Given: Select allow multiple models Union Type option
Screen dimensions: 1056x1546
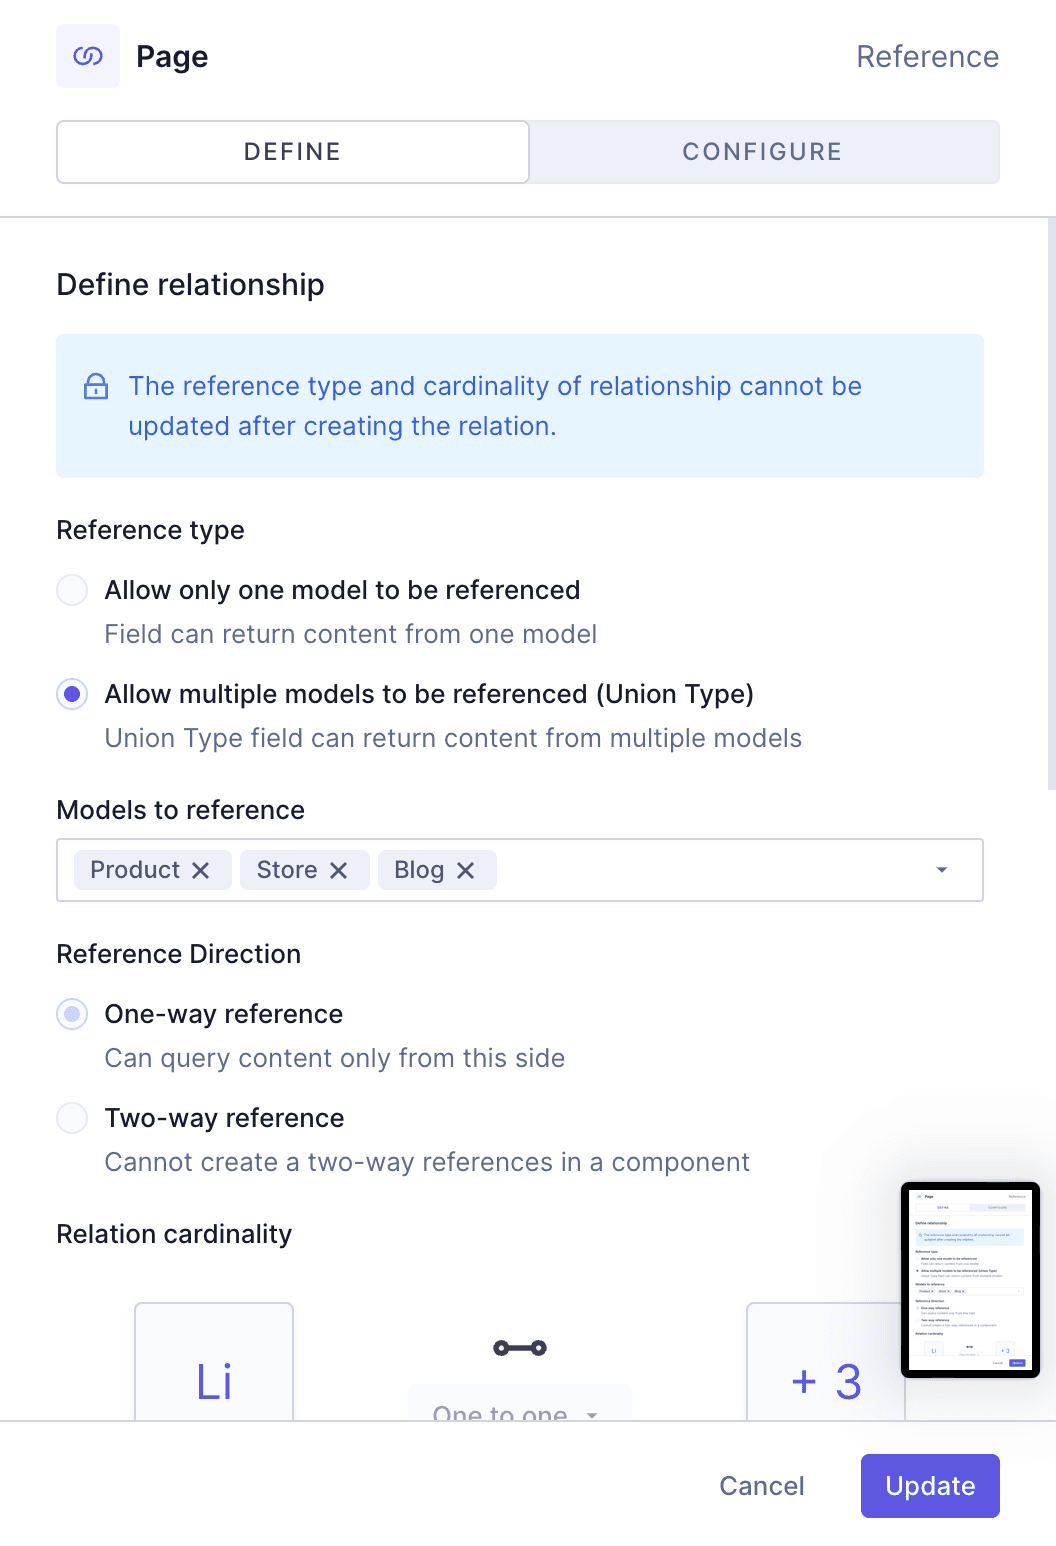Looking at the screenshot, I should (x=71, y=694).
